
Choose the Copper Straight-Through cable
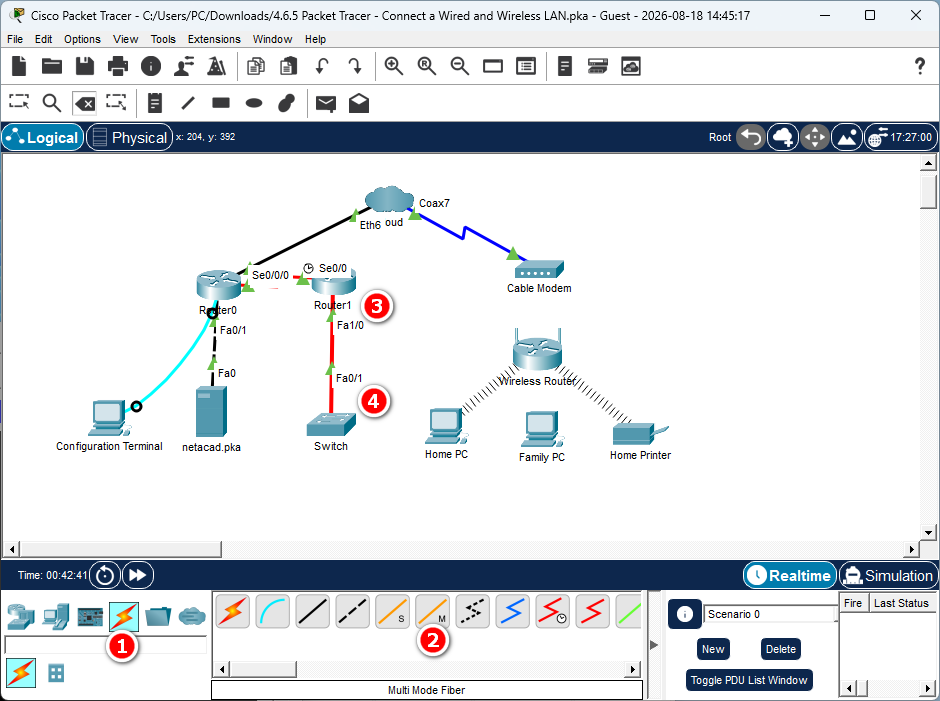(x=312, y=611)
